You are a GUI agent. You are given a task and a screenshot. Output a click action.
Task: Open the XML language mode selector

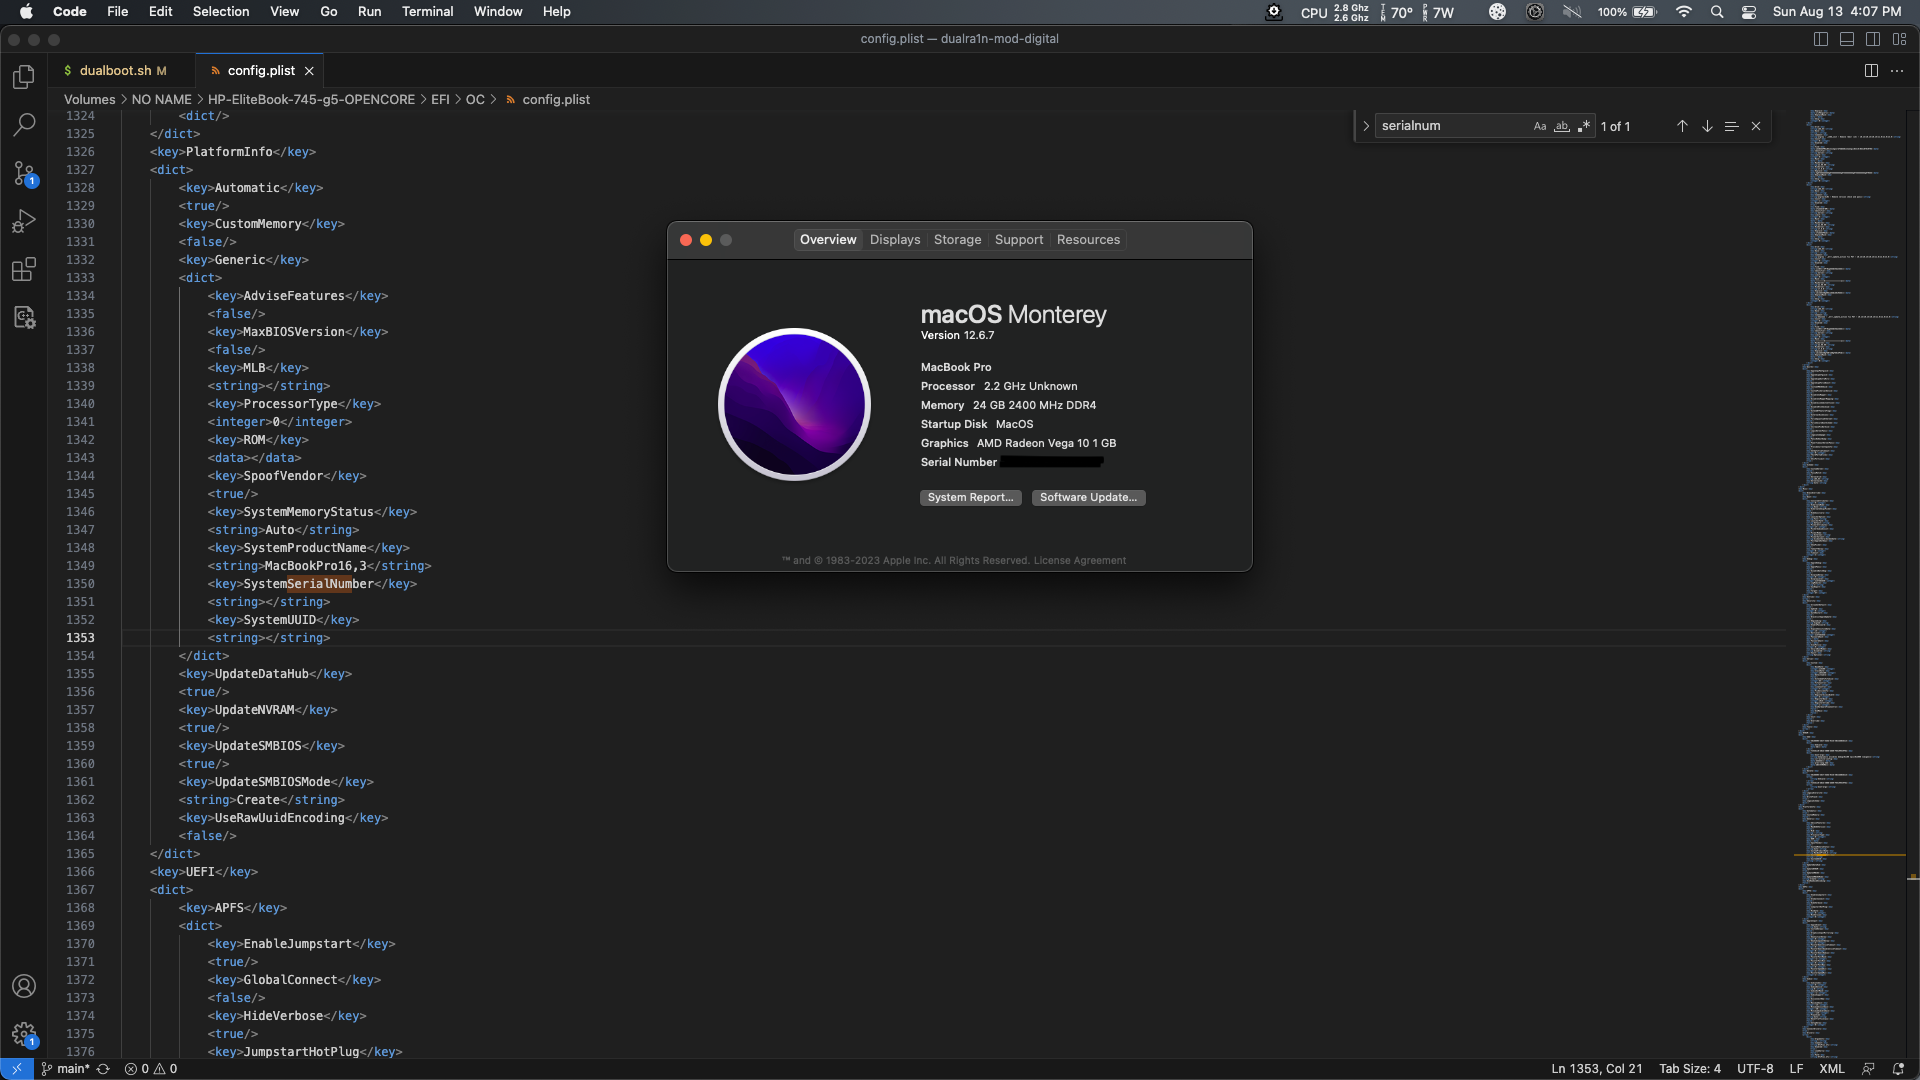coord(1831,1069)
